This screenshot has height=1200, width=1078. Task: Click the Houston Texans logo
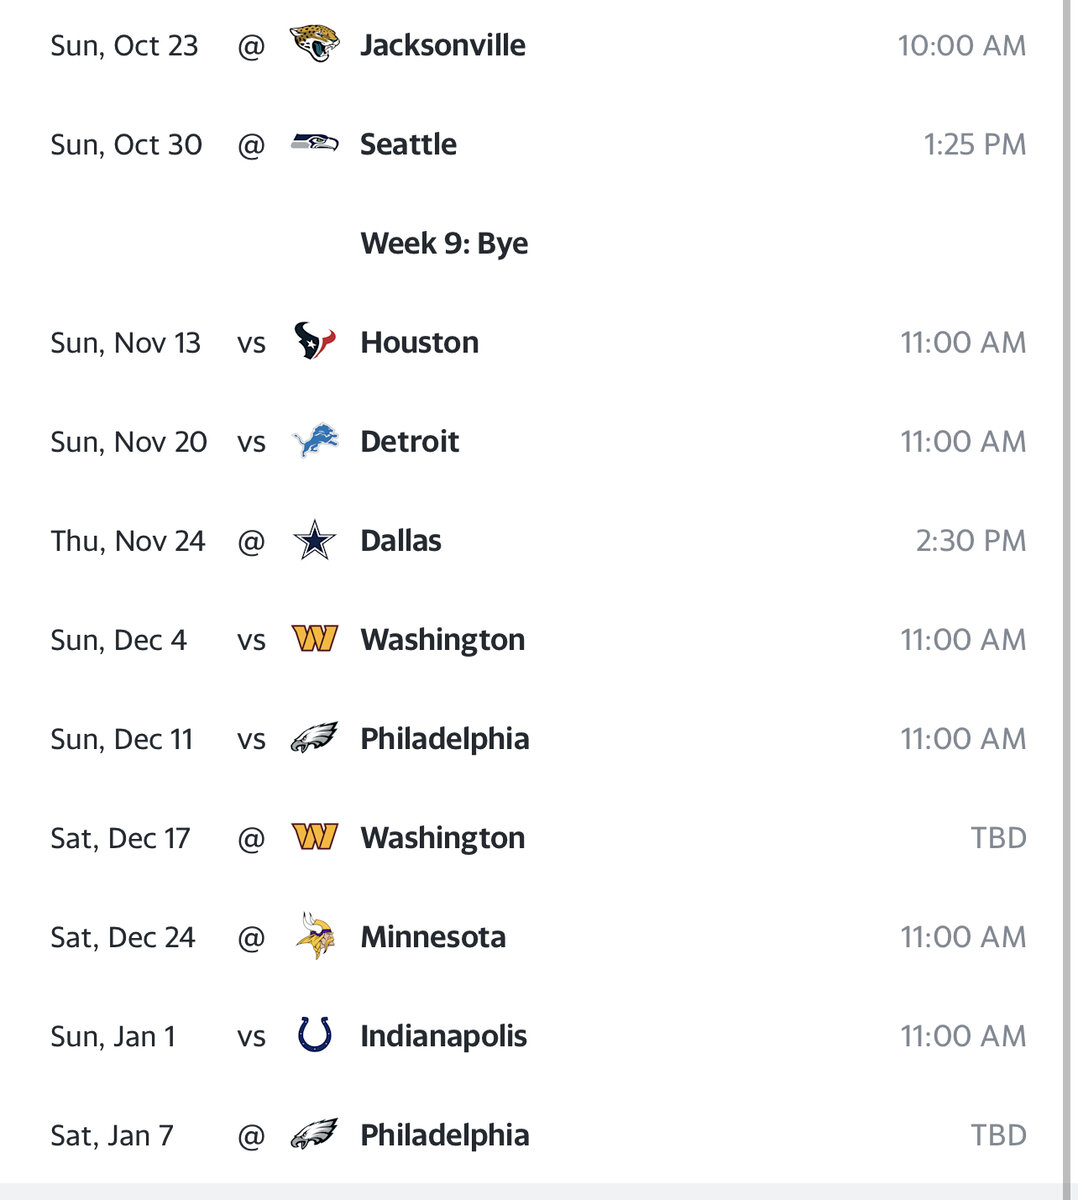(314, 341)
